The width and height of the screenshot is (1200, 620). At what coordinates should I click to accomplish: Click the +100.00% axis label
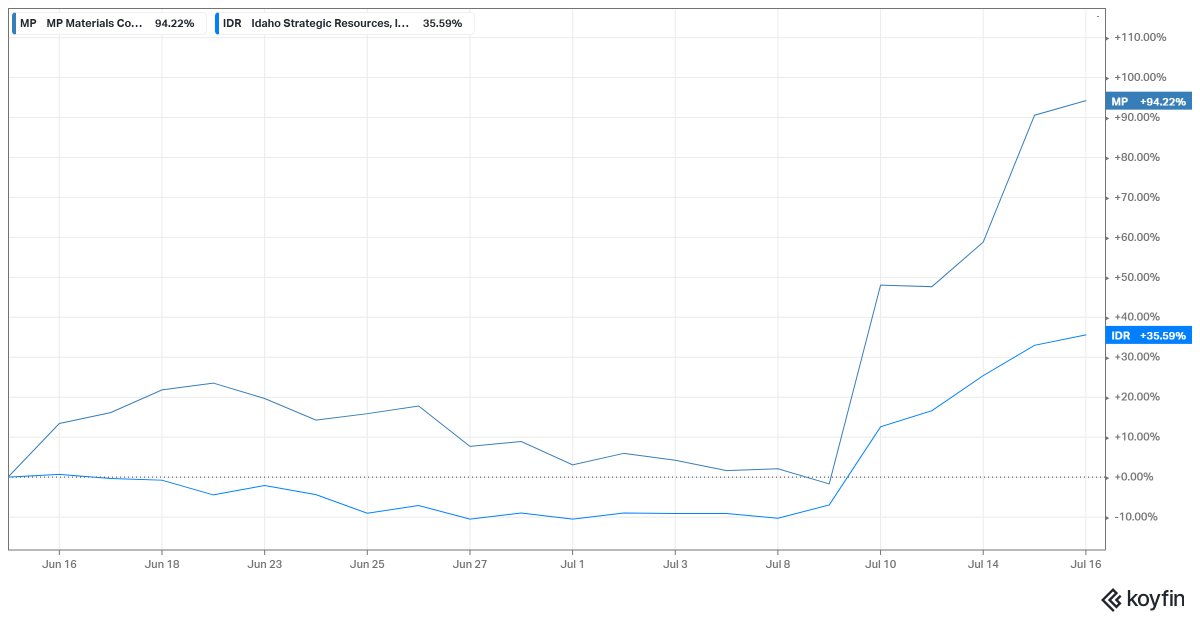1140,77
